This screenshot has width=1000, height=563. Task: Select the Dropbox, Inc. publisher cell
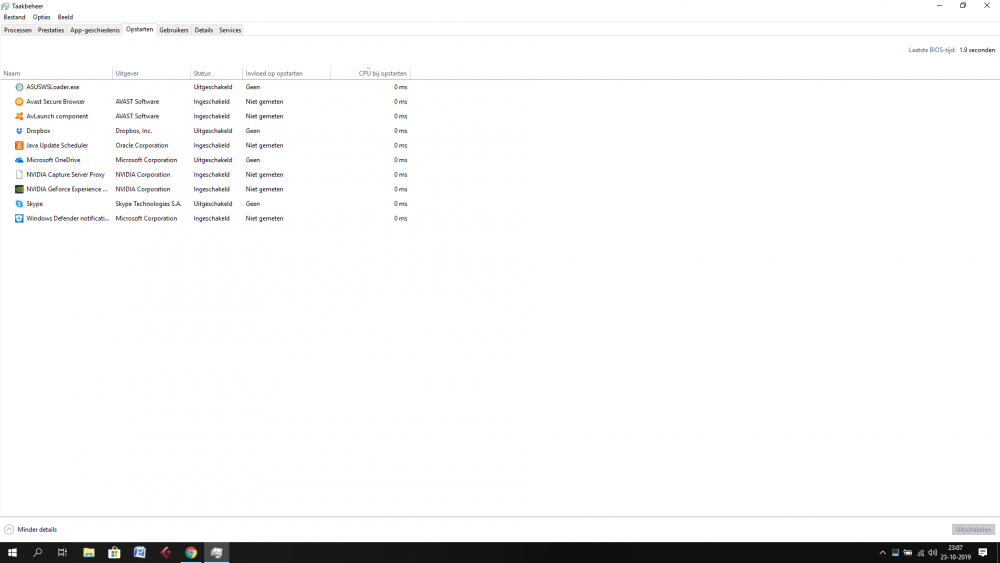134,131
